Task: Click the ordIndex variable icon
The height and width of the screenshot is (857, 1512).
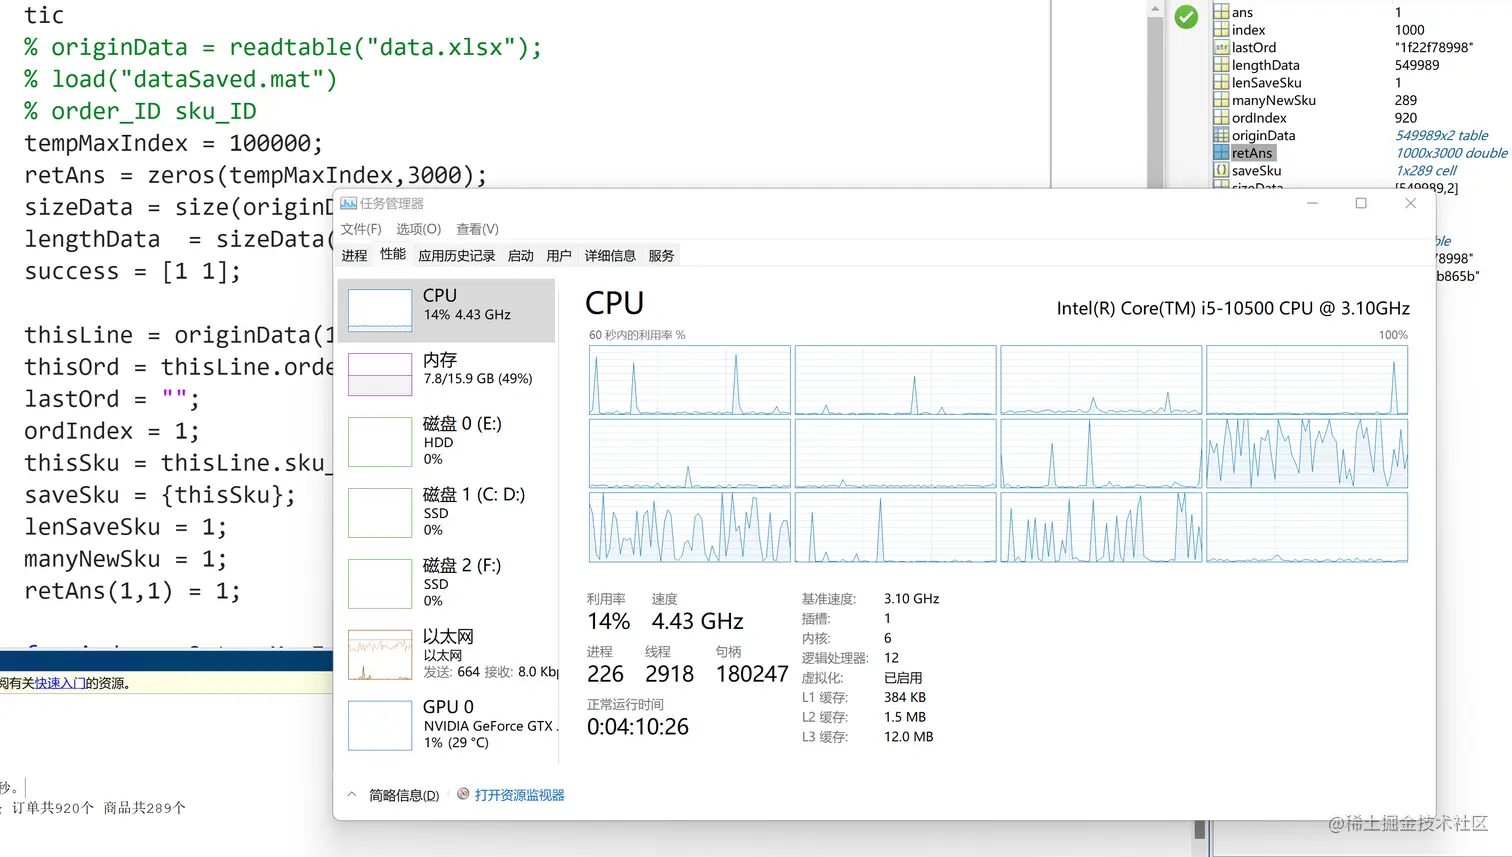Action: 1221,118
